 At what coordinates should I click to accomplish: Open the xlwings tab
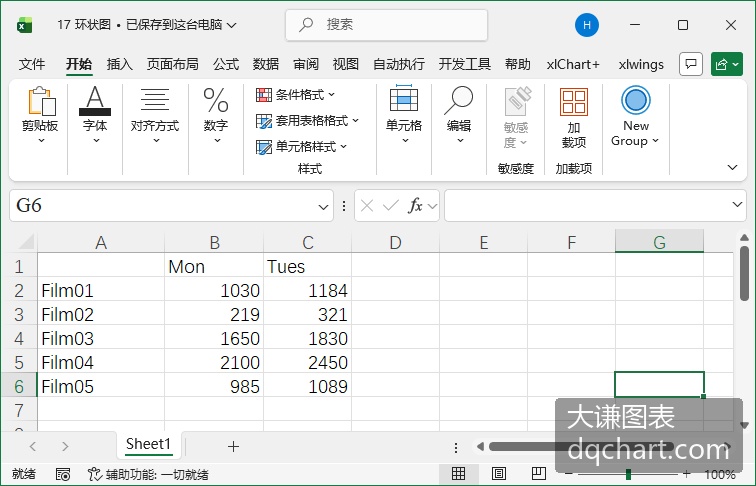641,64
